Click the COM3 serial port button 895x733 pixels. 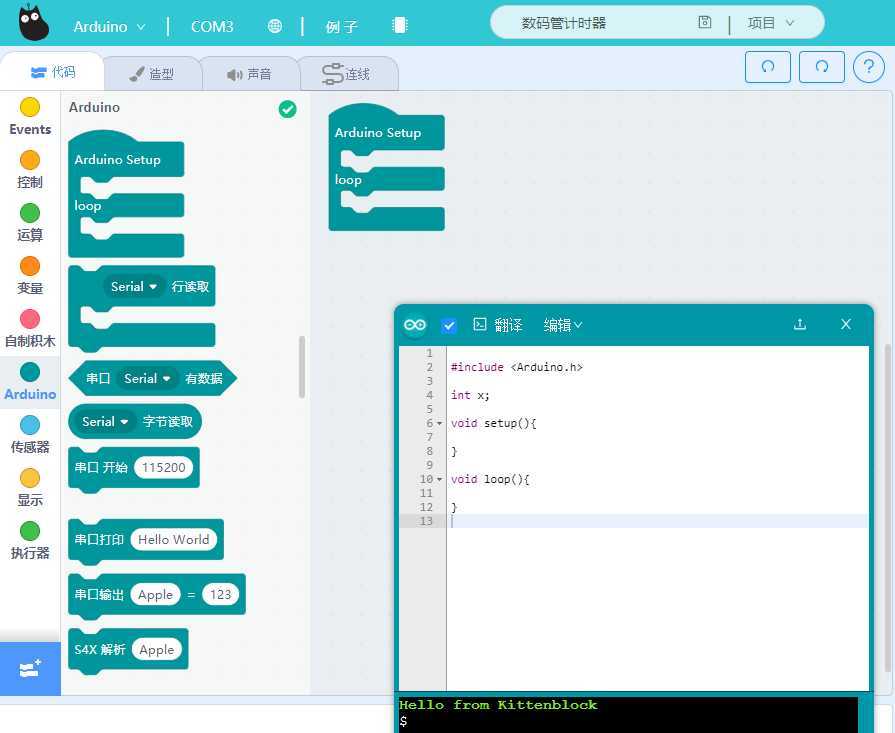pyautogui.click(x=212, y=26)
